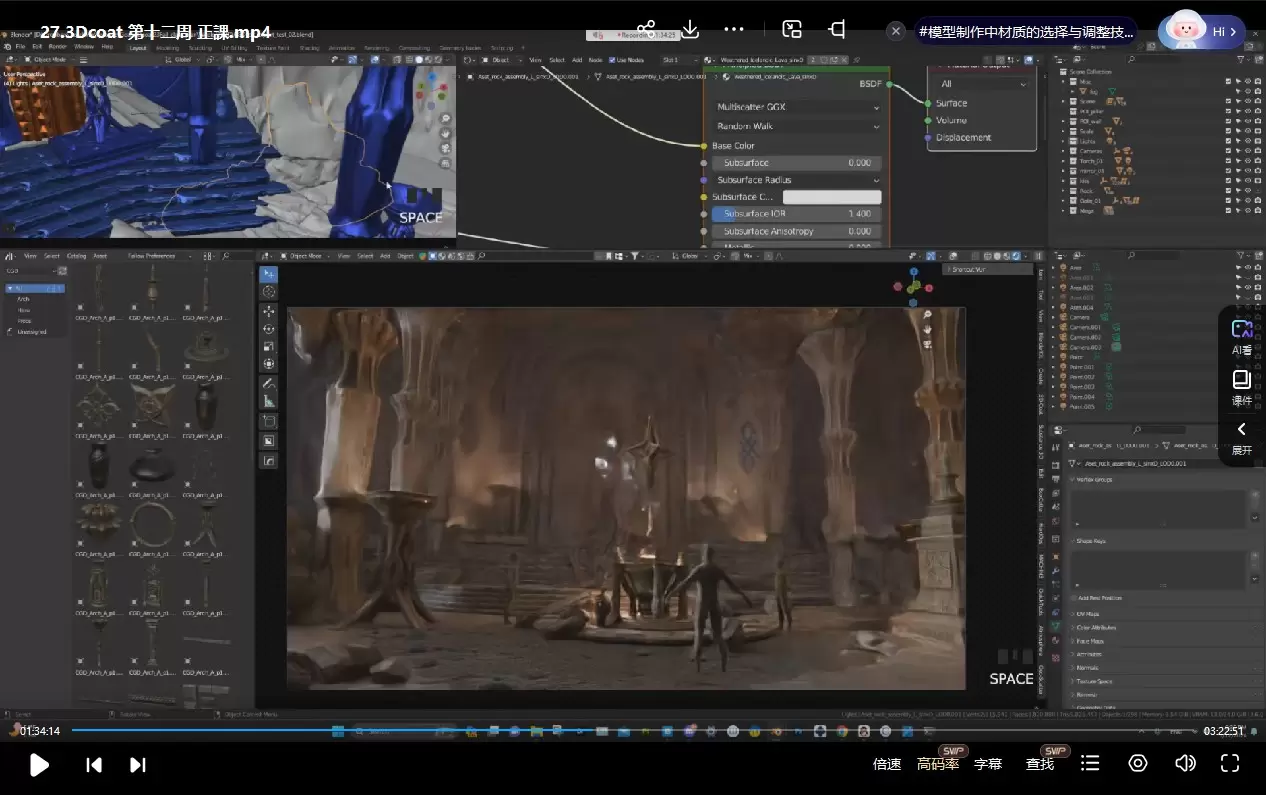Play the video
Screen dimensions: 1266x795
pos(39,765)
